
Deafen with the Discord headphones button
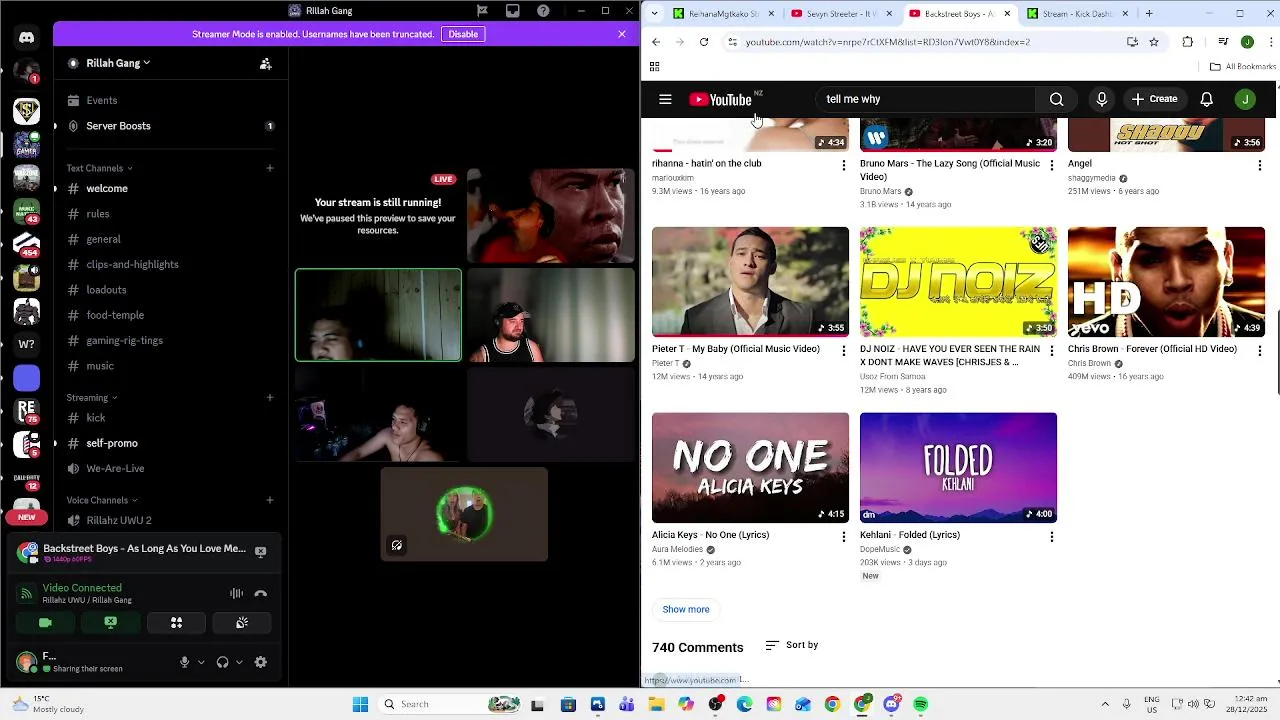point(222,662)
